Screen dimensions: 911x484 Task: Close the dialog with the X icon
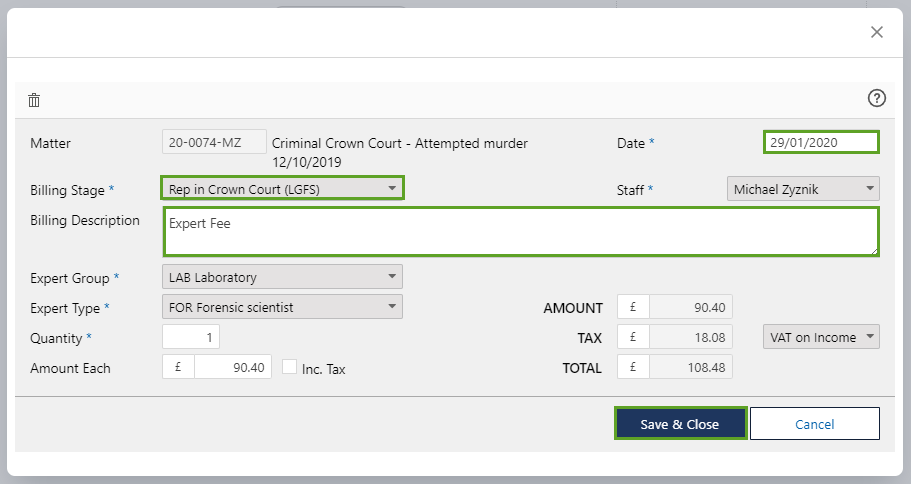(877, 32)
